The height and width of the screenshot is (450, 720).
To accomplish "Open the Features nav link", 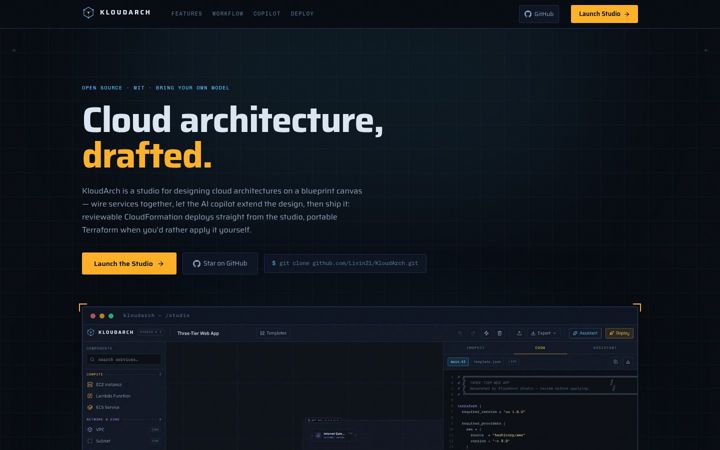I will tap(186, 14).
